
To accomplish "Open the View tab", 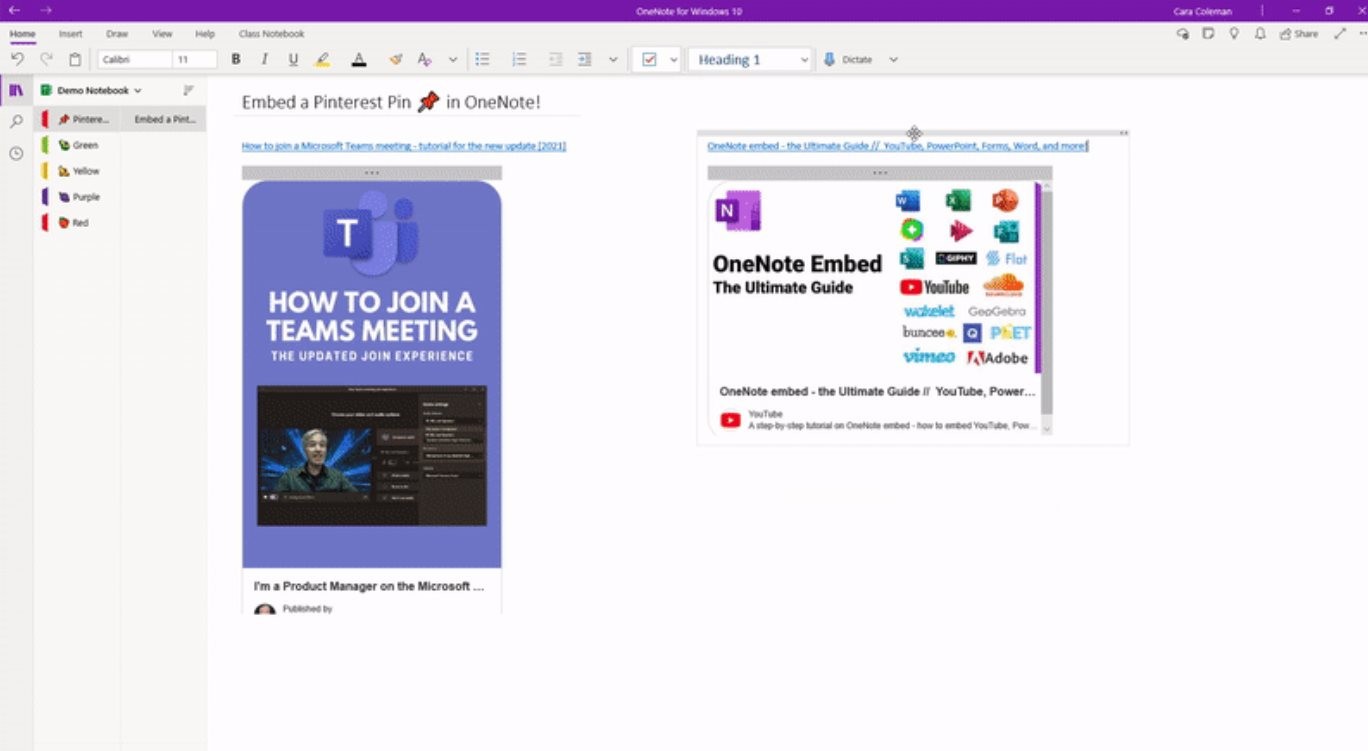I will 162,34.
